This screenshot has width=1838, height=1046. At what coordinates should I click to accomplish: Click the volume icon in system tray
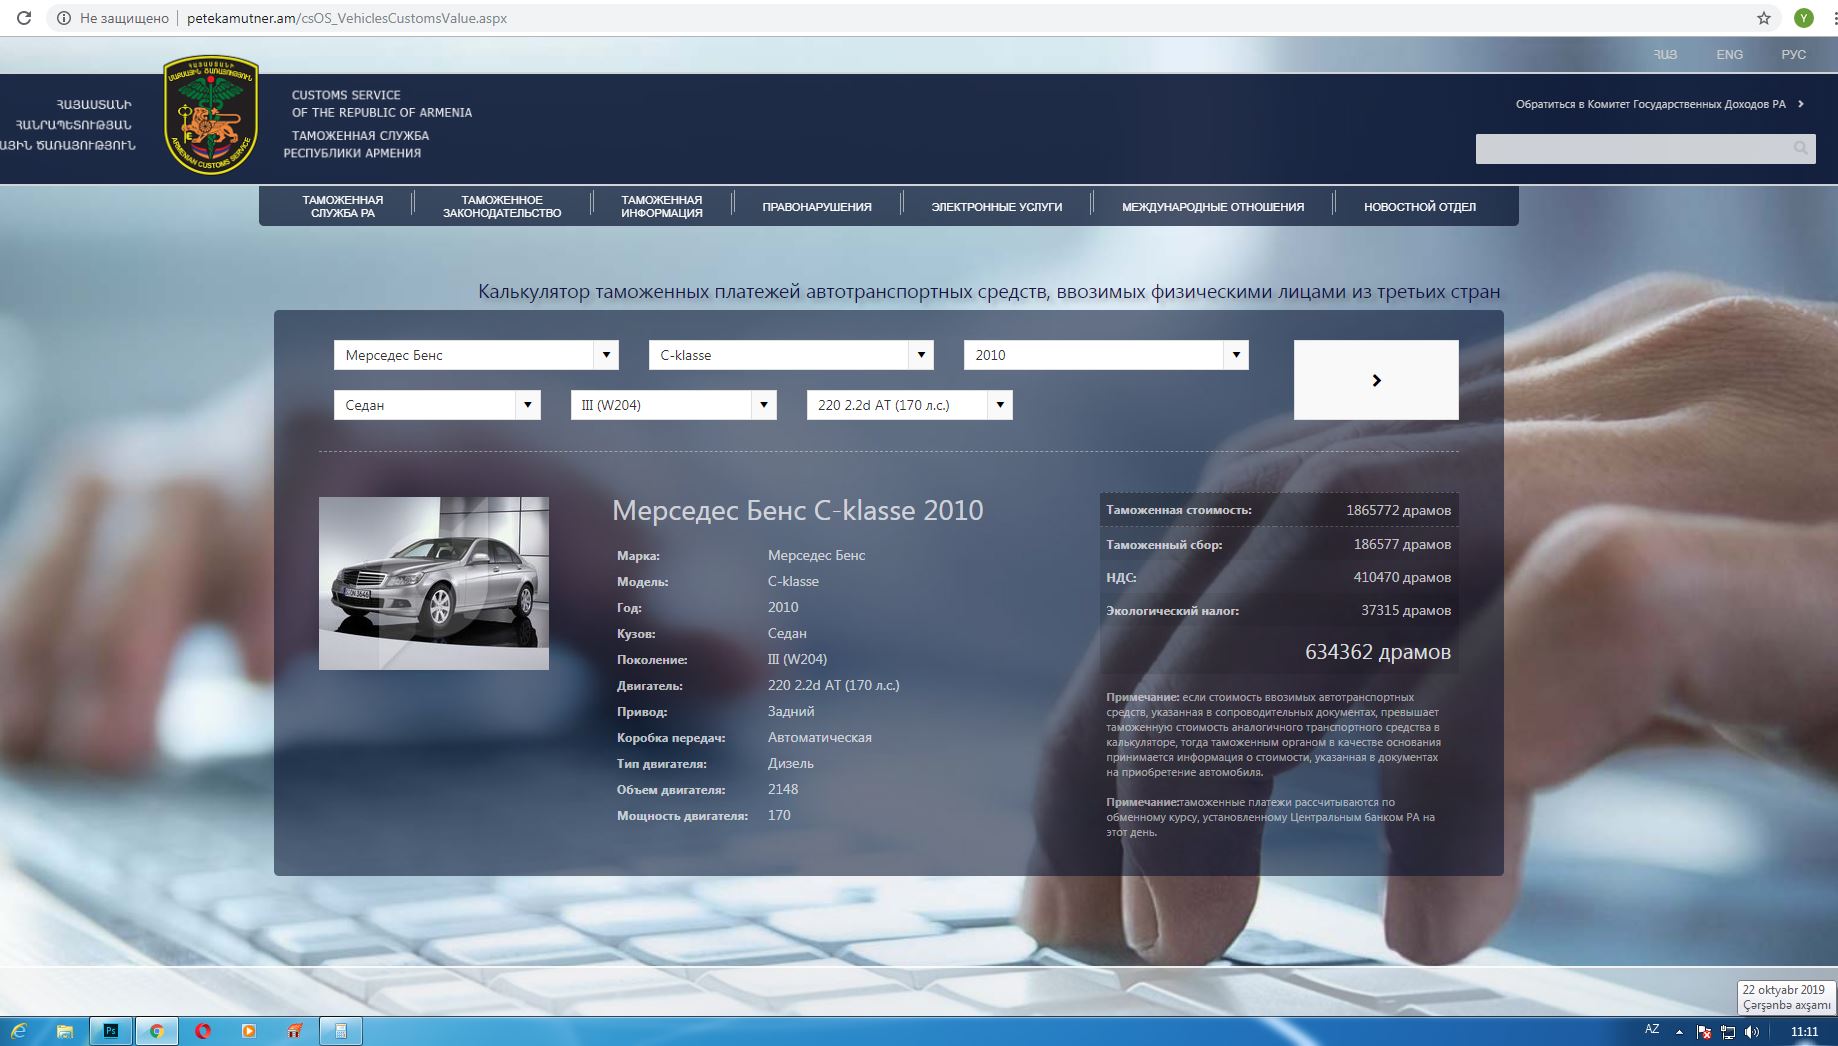(x=1752, y=1032)
